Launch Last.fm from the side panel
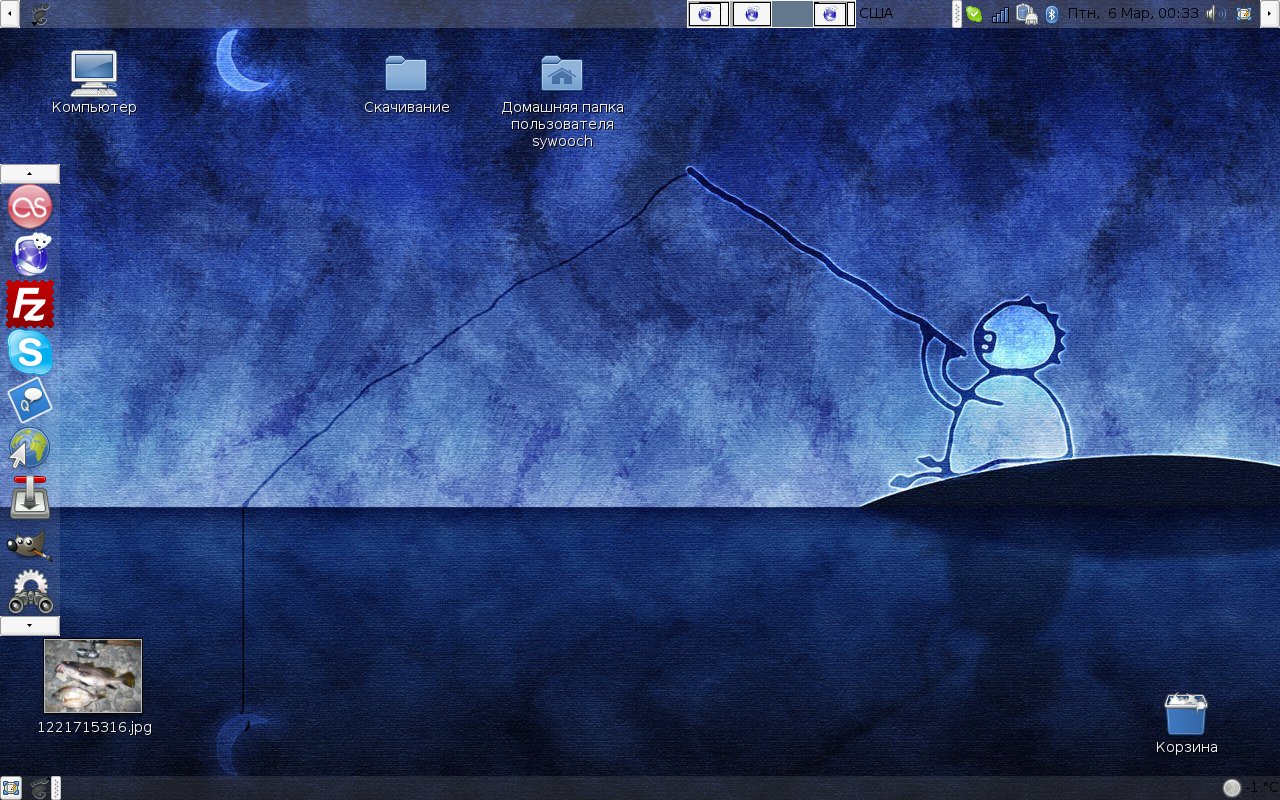The width and height of the screenshot is (1280, 800). 30,208
